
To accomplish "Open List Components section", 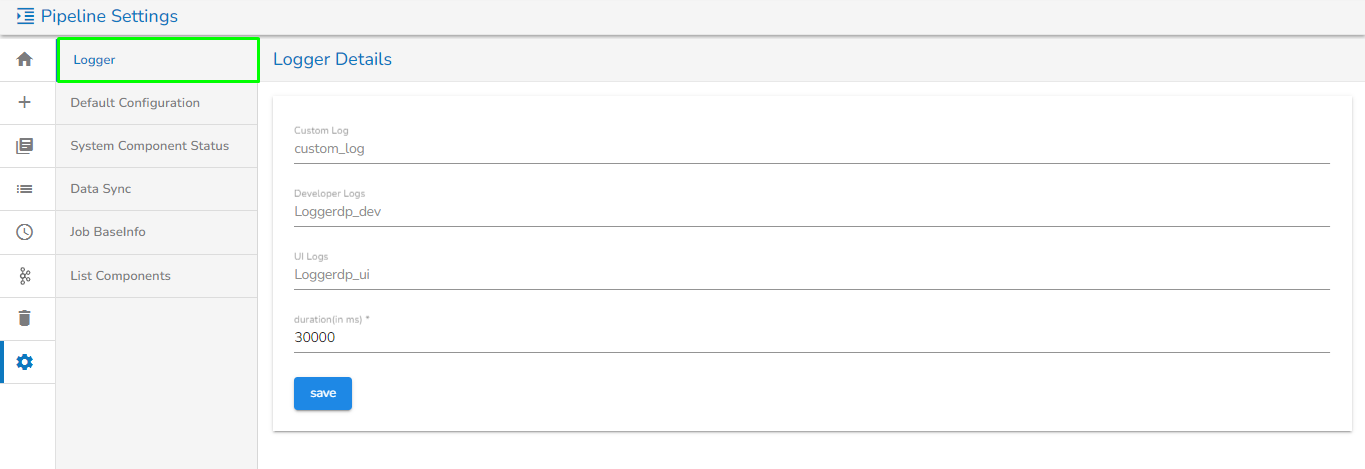I will coord(157,276).
